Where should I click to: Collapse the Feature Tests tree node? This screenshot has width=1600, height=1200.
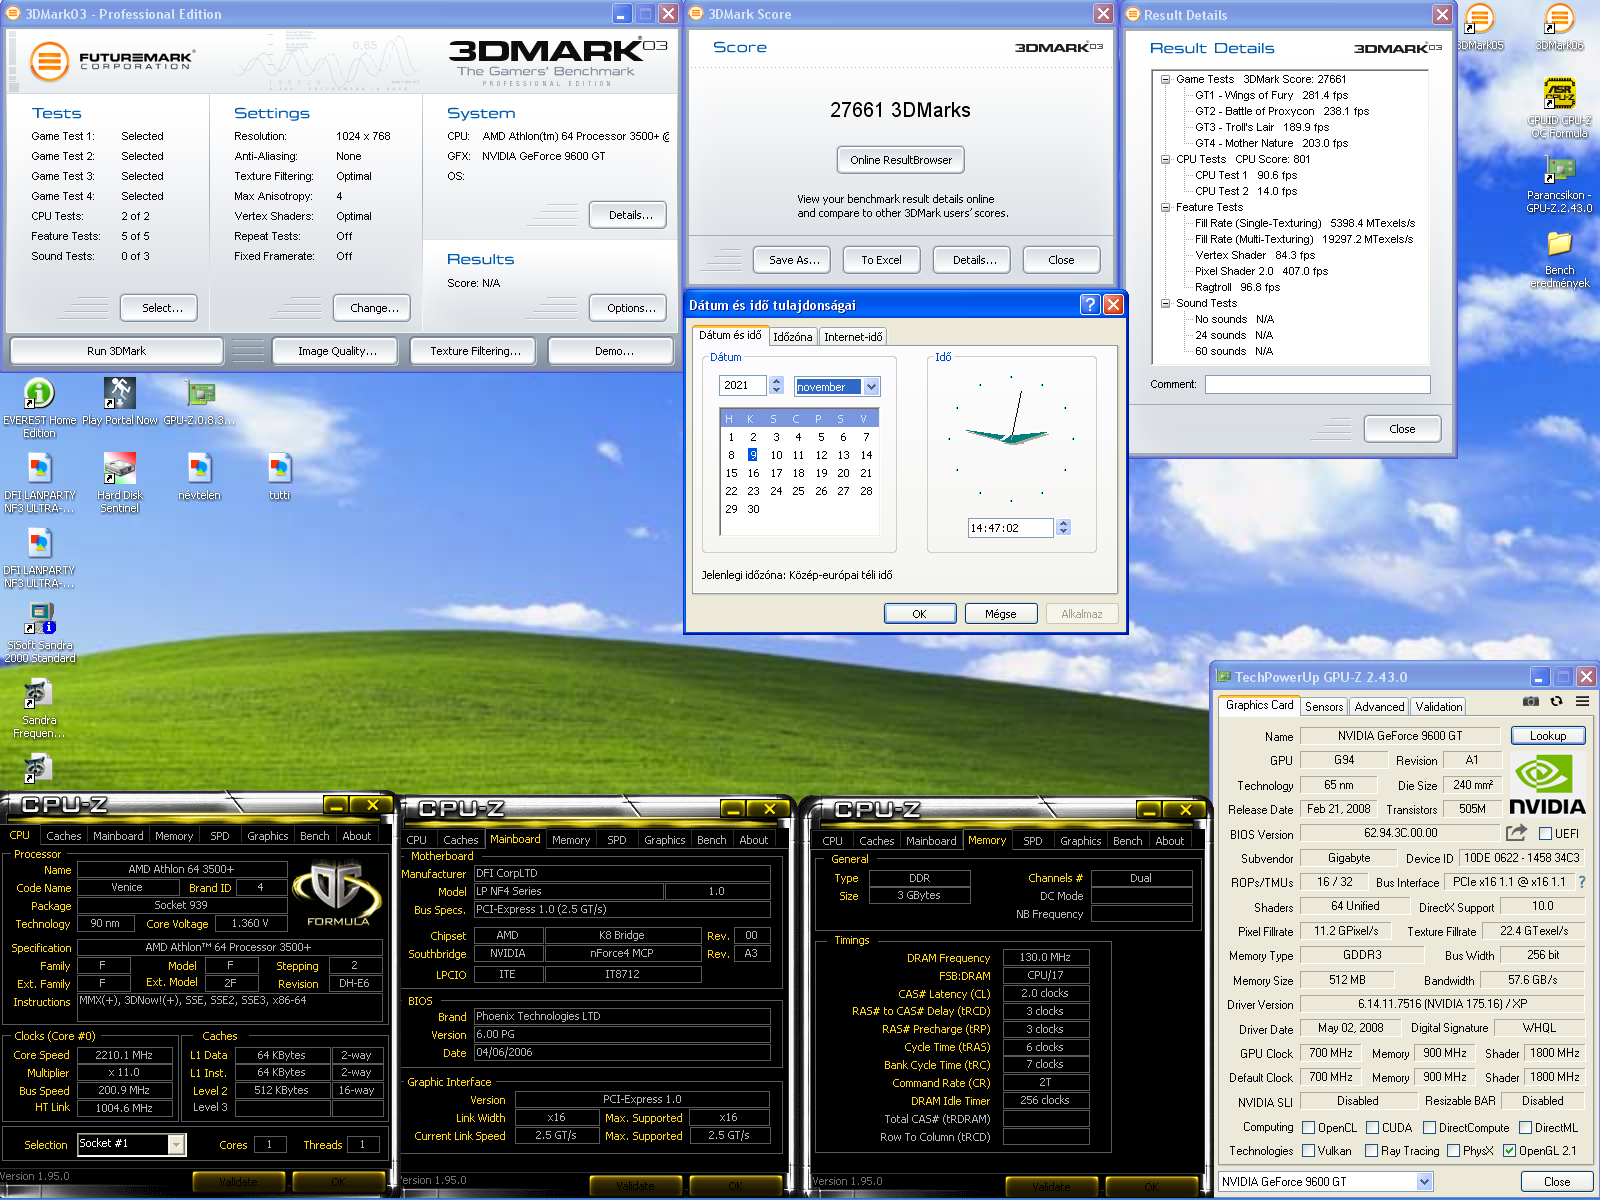[1165, 207]
